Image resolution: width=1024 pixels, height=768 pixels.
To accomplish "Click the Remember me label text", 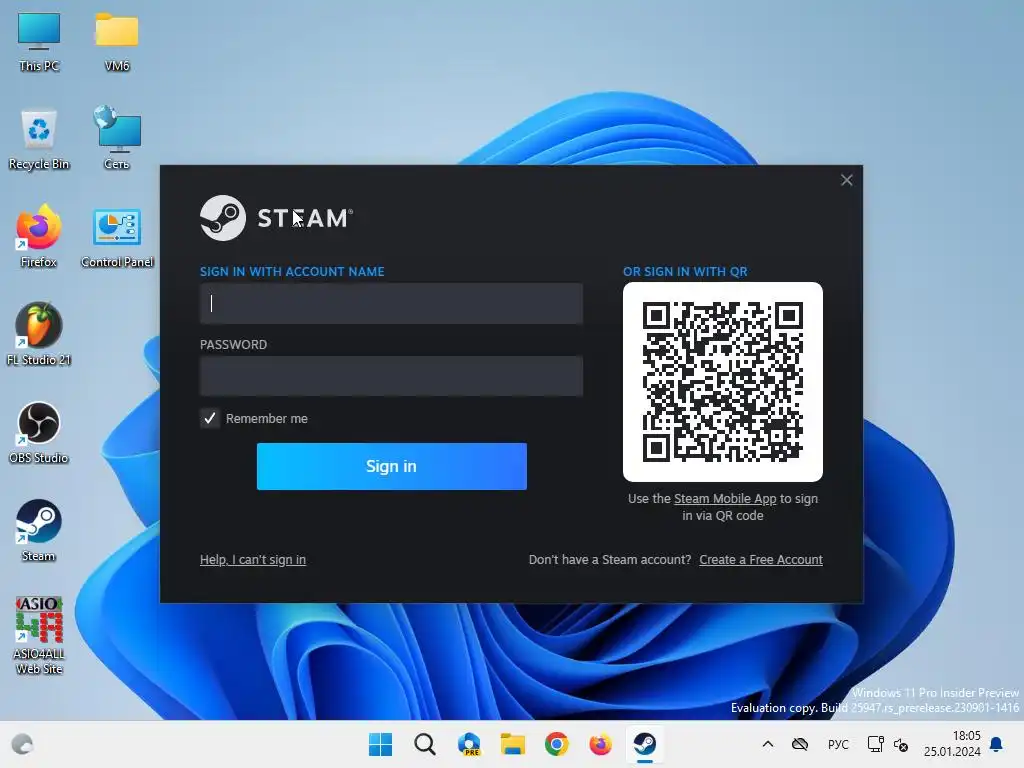I will tap(266, 419).
